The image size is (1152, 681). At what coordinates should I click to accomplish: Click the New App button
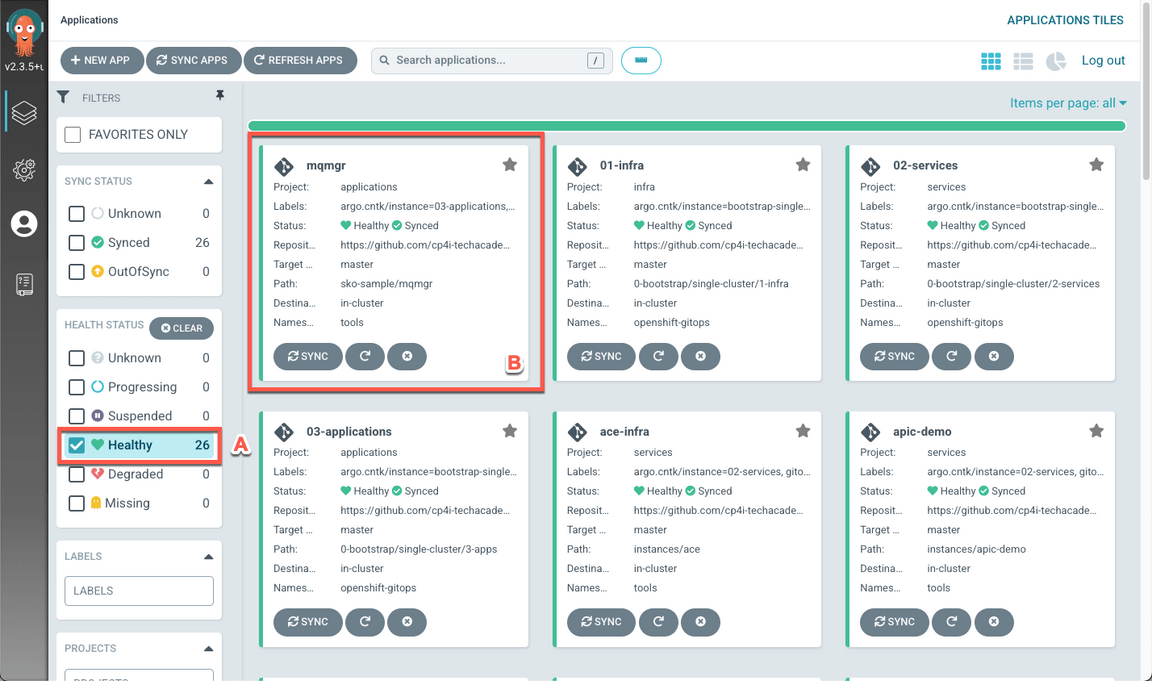(101, 61)
